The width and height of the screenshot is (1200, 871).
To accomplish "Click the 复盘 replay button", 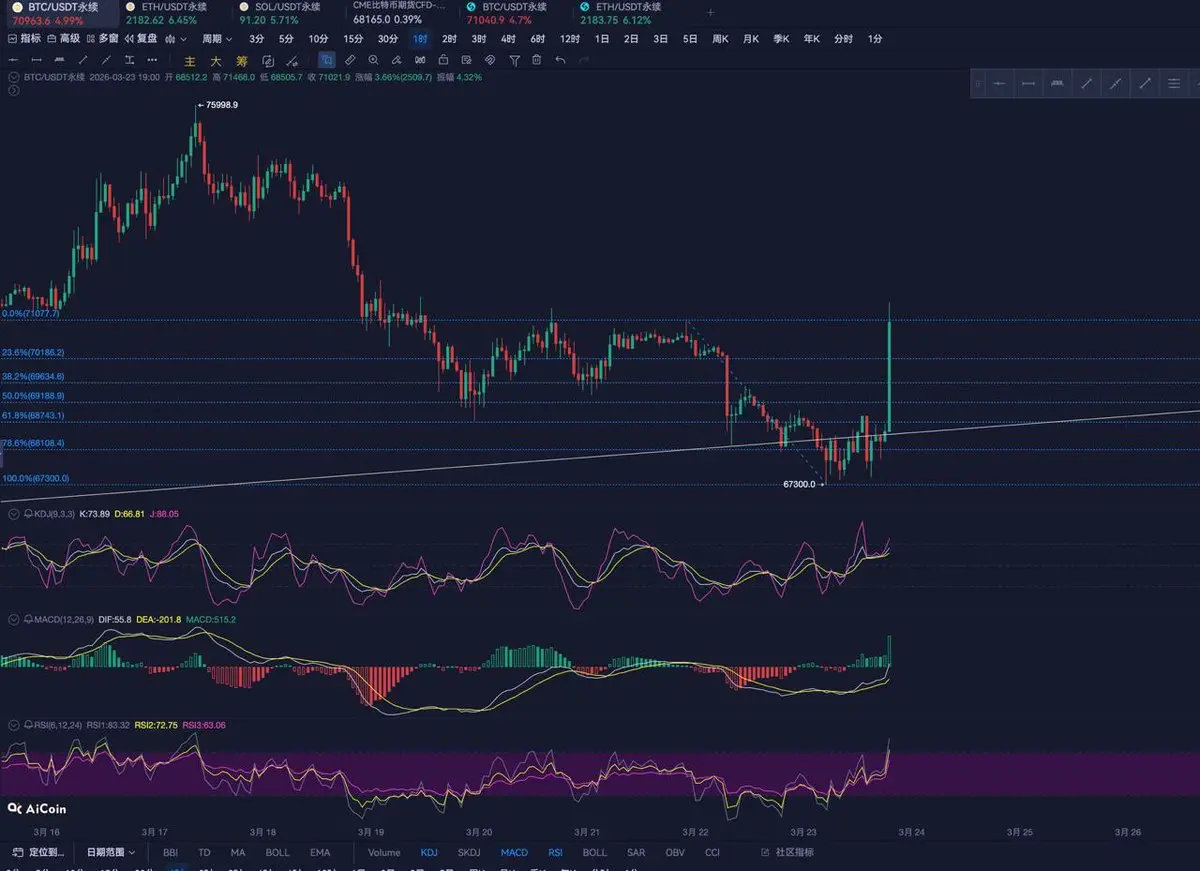I will (x=141, y=39).
